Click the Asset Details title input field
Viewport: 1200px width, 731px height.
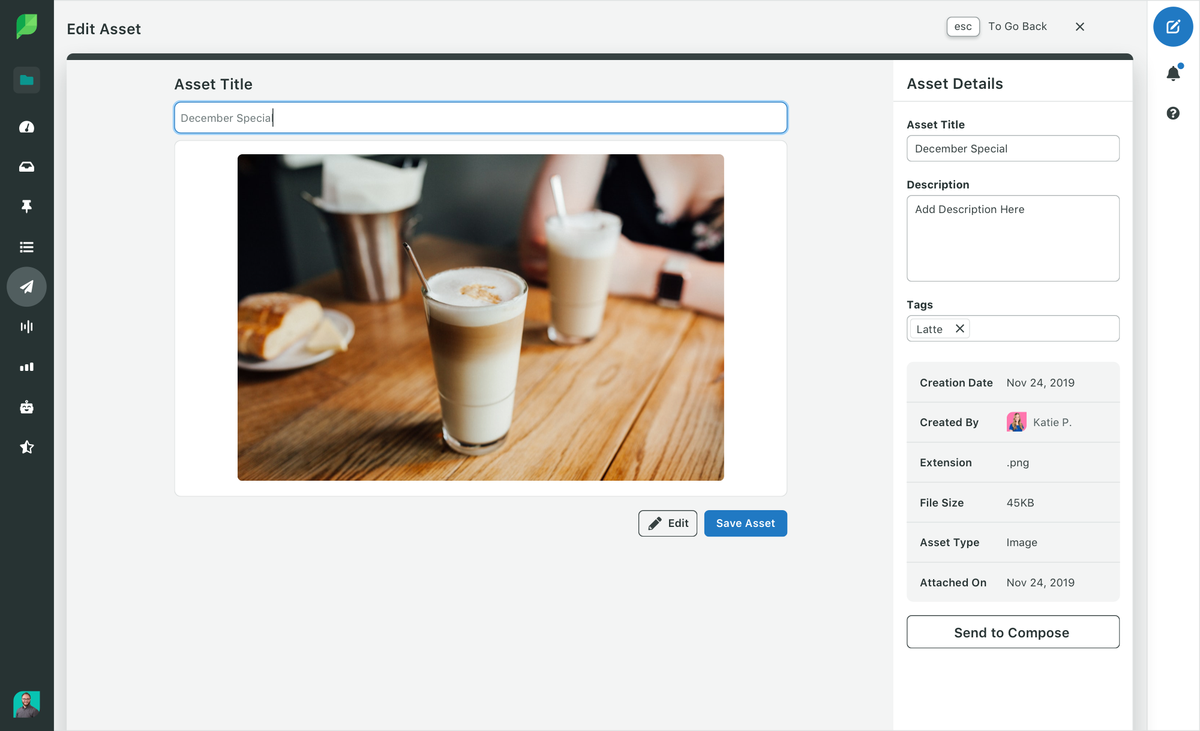pyautogui.click(x=1013, y=148)
